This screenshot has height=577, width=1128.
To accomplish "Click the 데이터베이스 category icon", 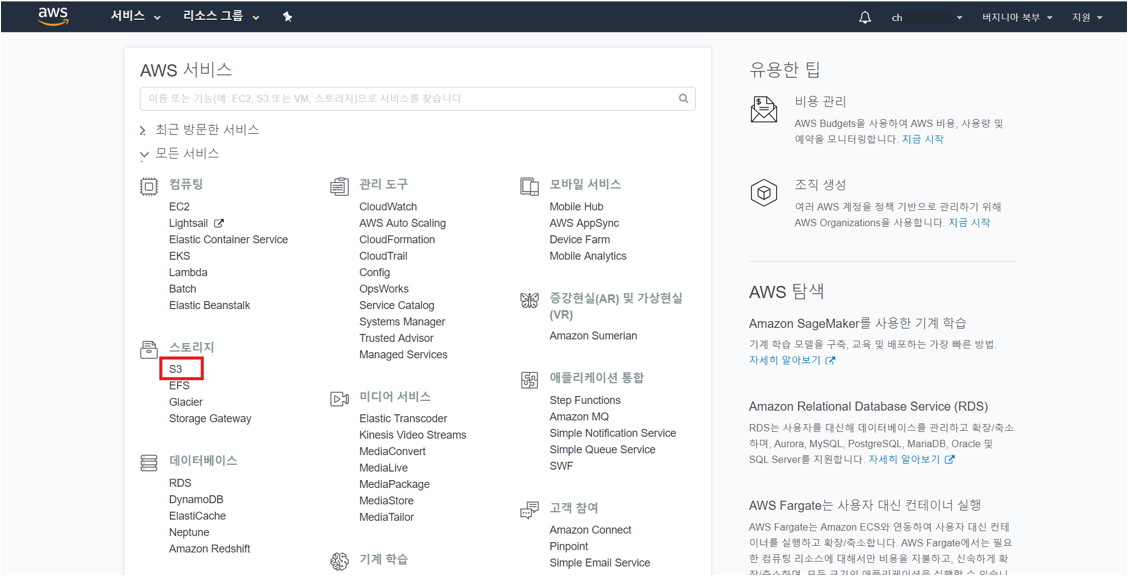I will [x=149, y=462].
